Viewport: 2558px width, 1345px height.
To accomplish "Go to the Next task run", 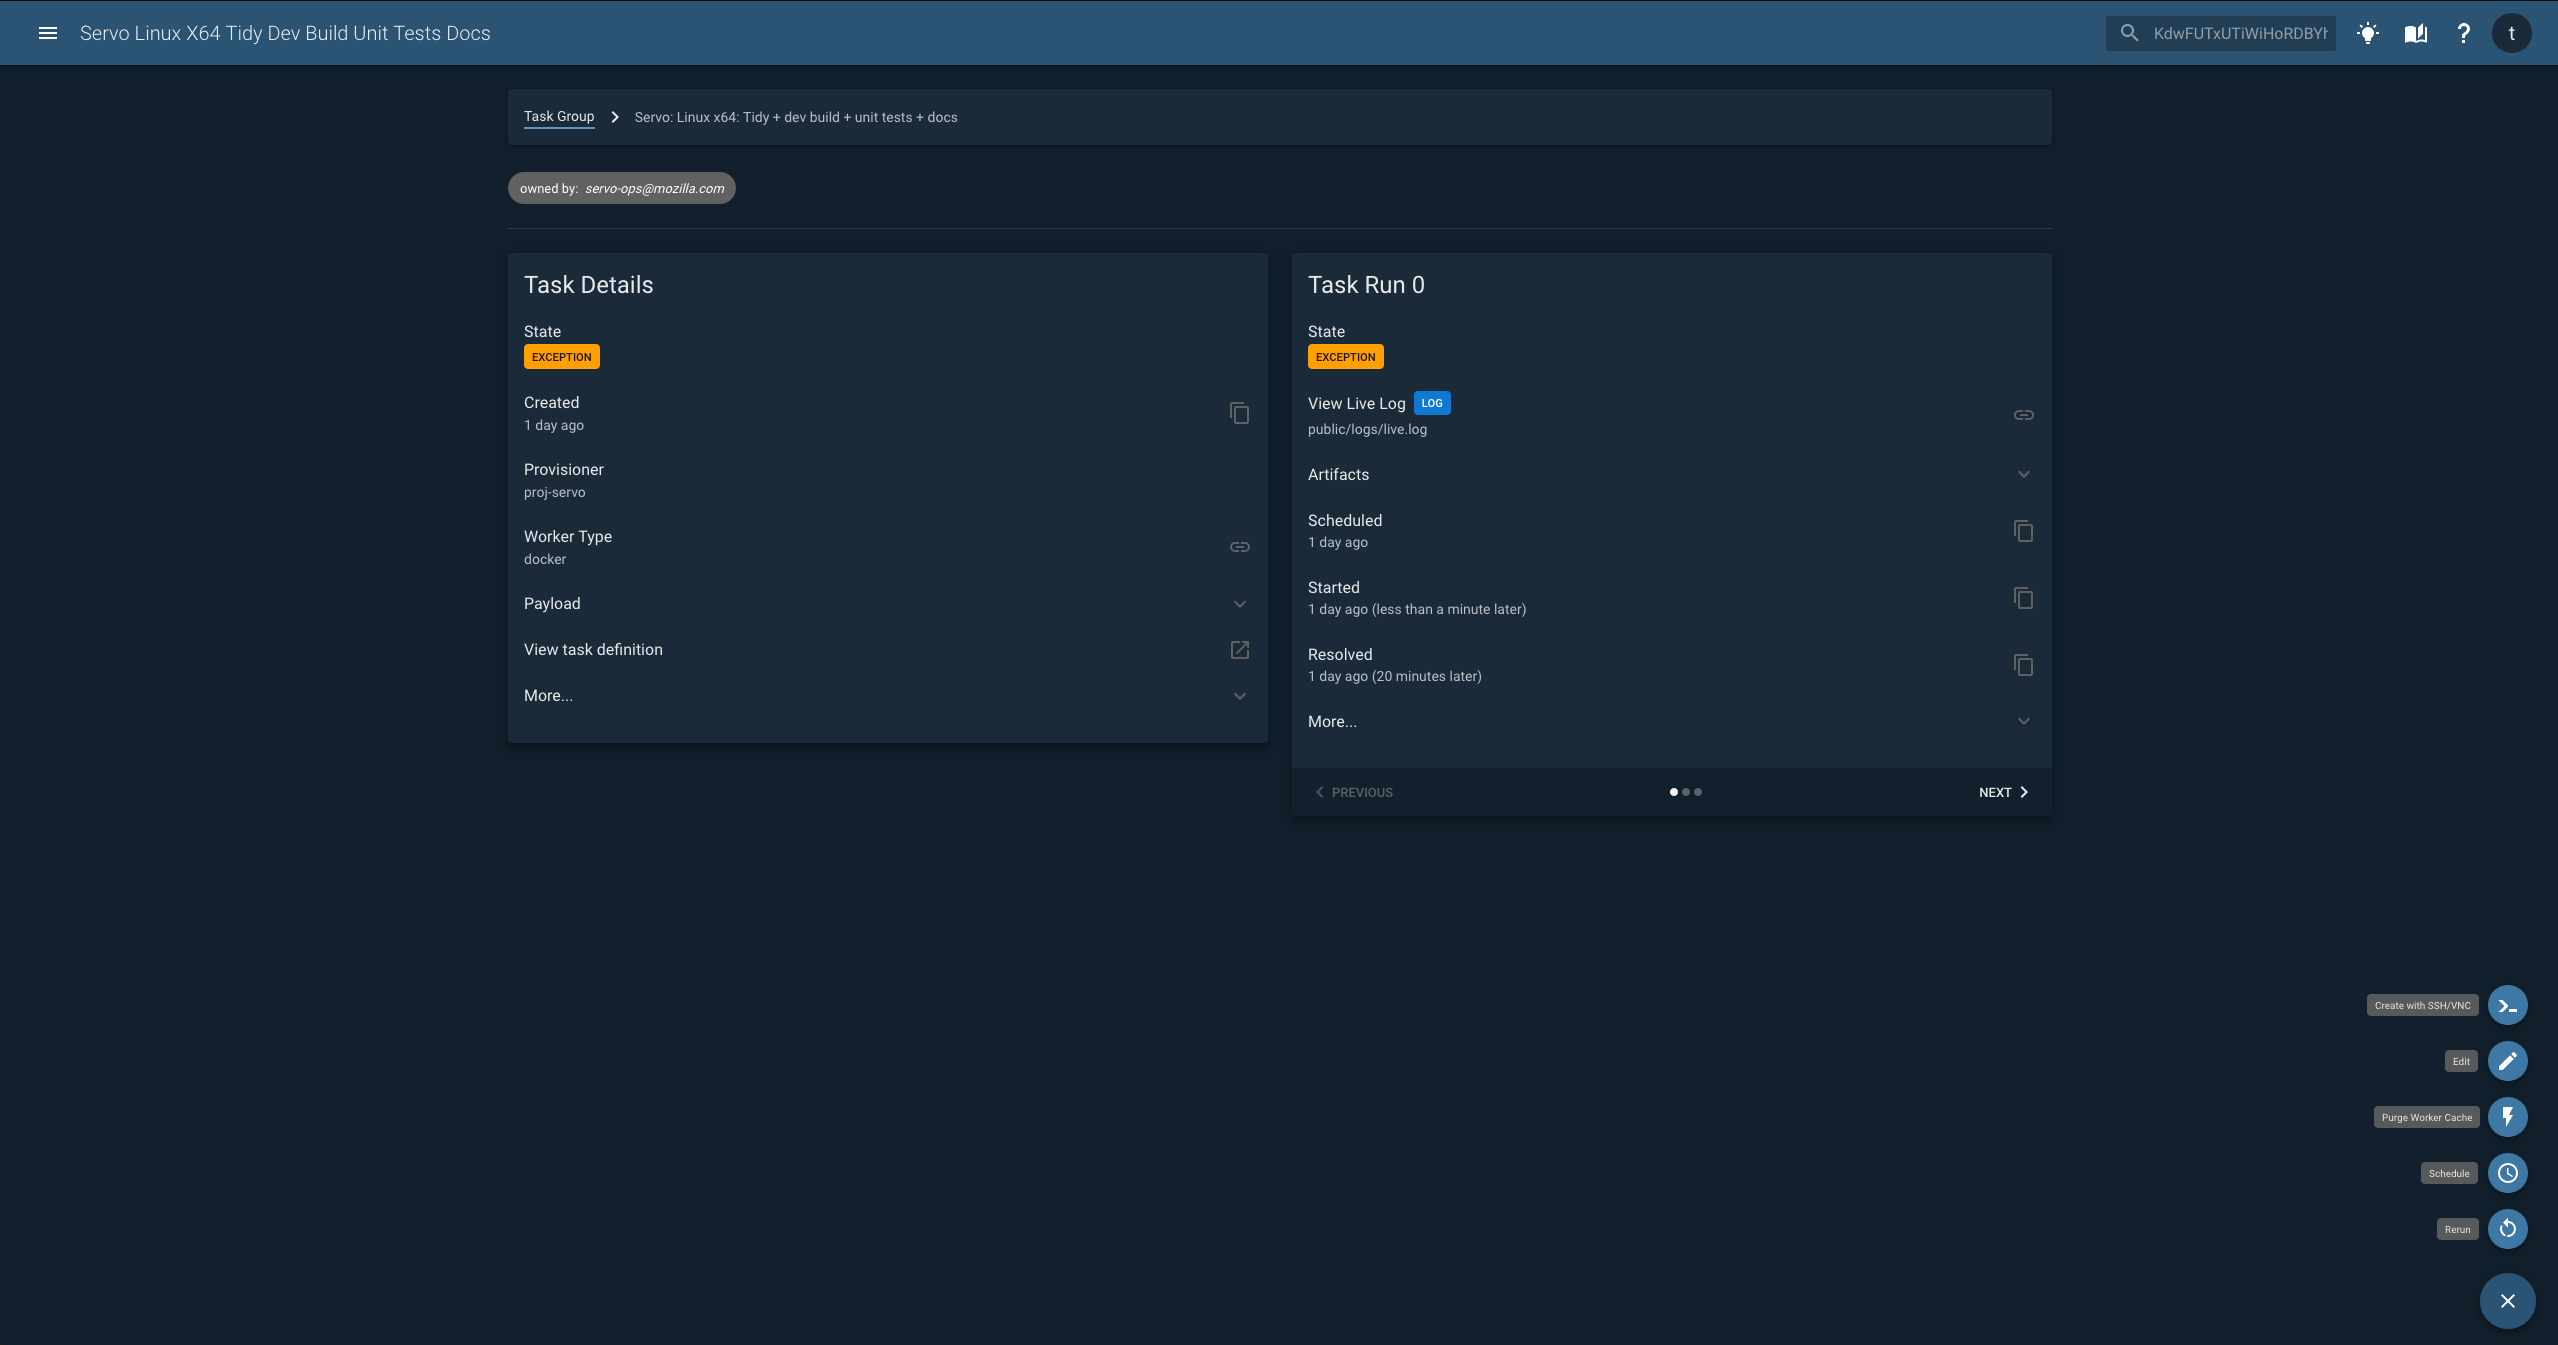I will (x=2001, y=792).
